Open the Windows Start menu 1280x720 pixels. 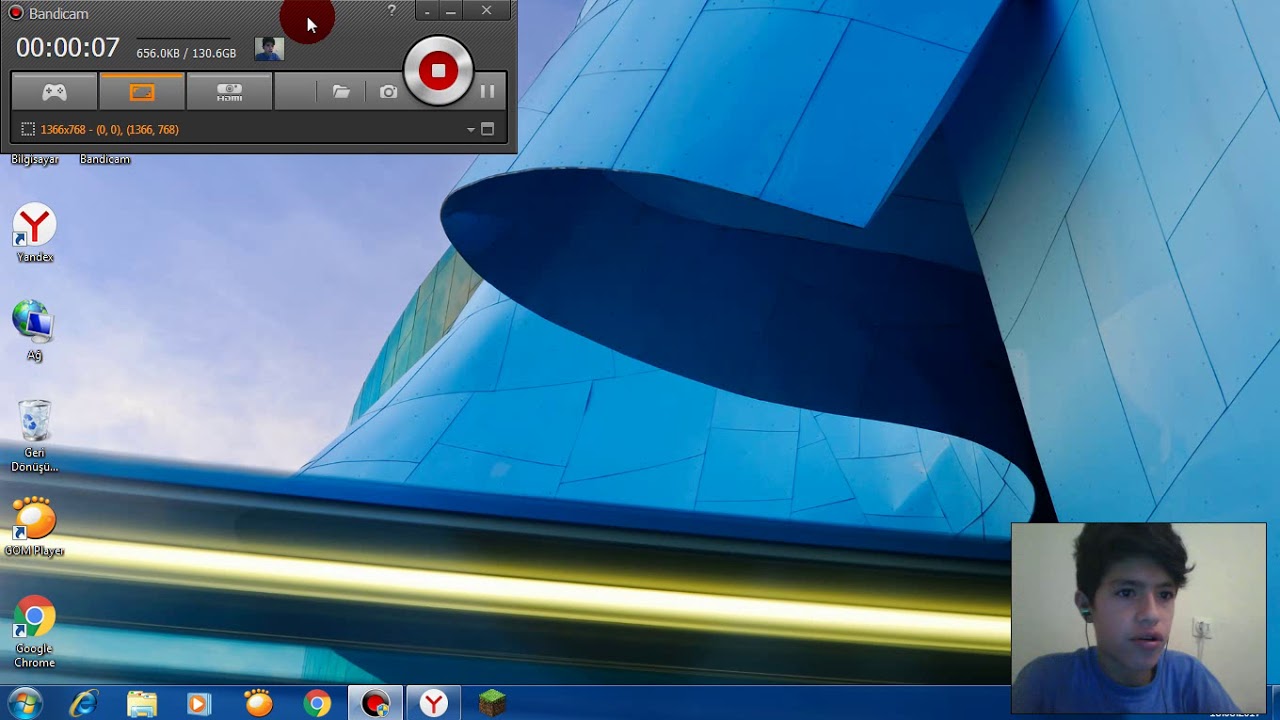point(25,703)
